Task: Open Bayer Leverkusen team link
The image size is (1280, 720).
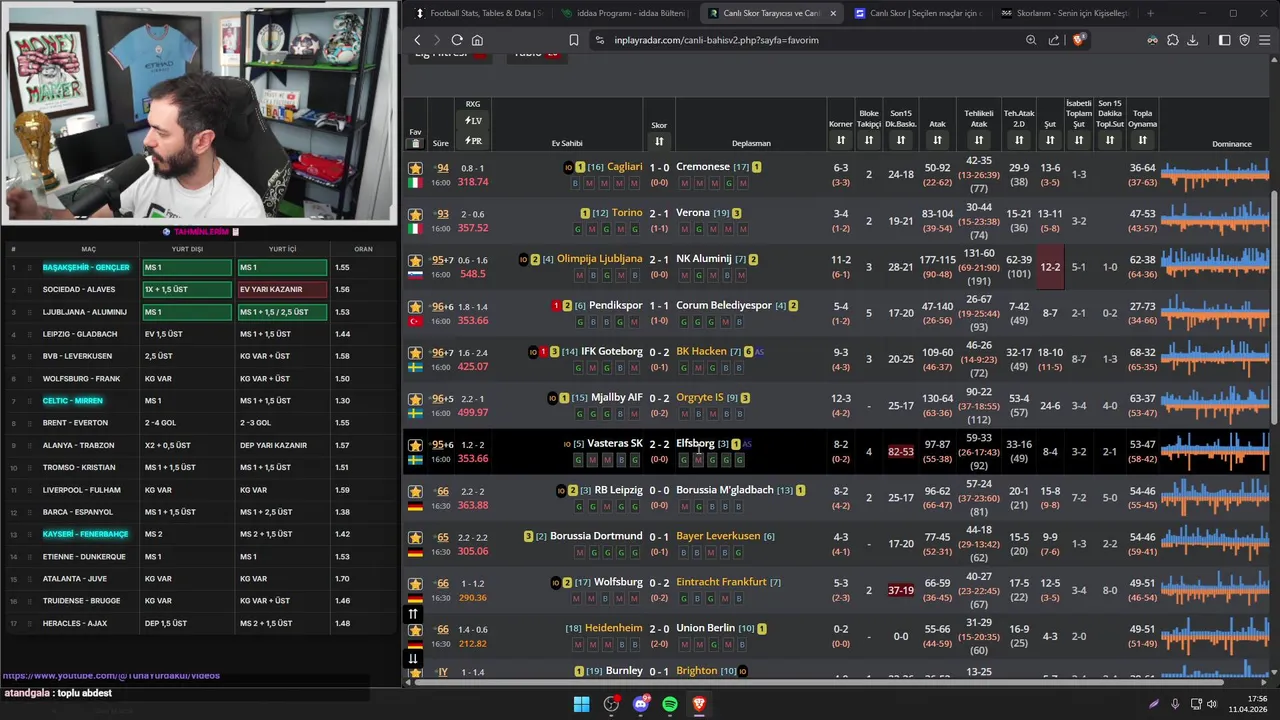Action: click(718, 536)
